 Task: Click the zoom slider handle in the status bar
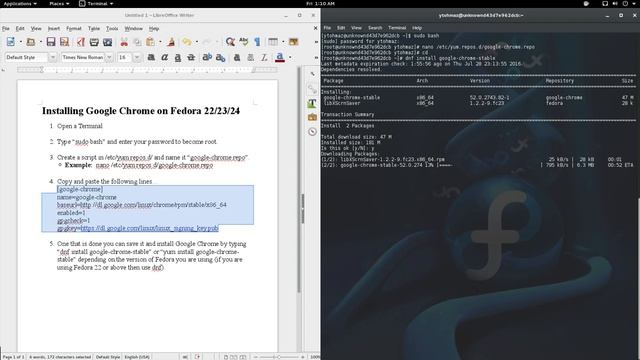[279, 357]
